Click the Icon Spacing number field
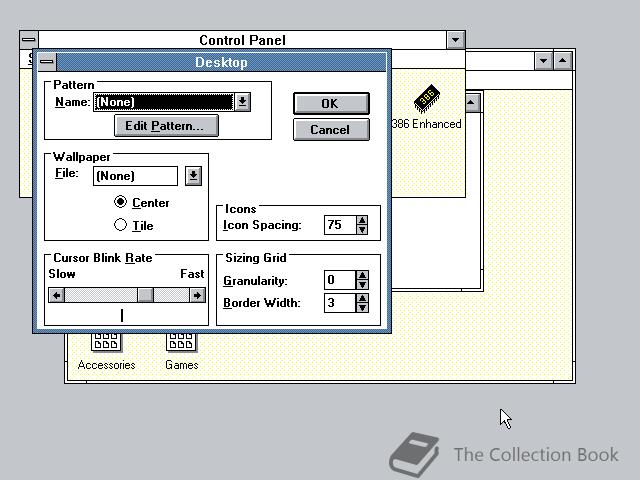The width and height of the screenshot is (640, 480). click(340, 225)
